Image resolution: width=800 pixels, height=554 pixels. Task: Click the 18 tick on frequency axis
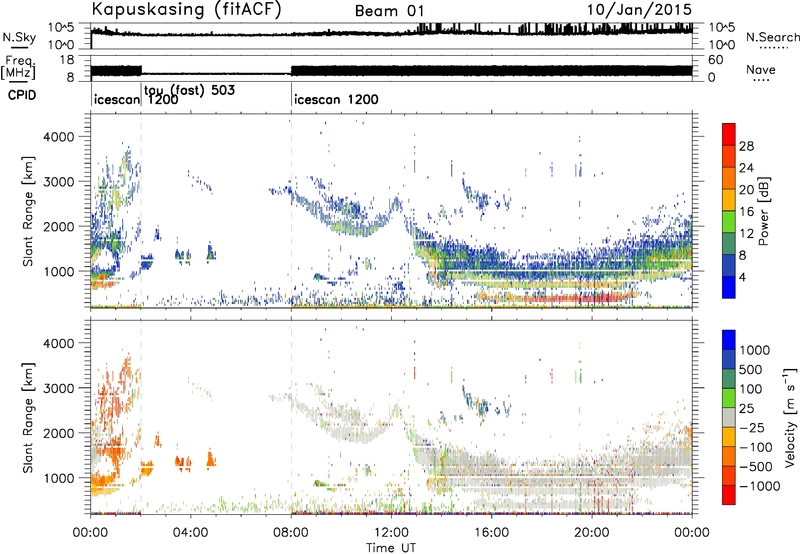coord(67,60)
